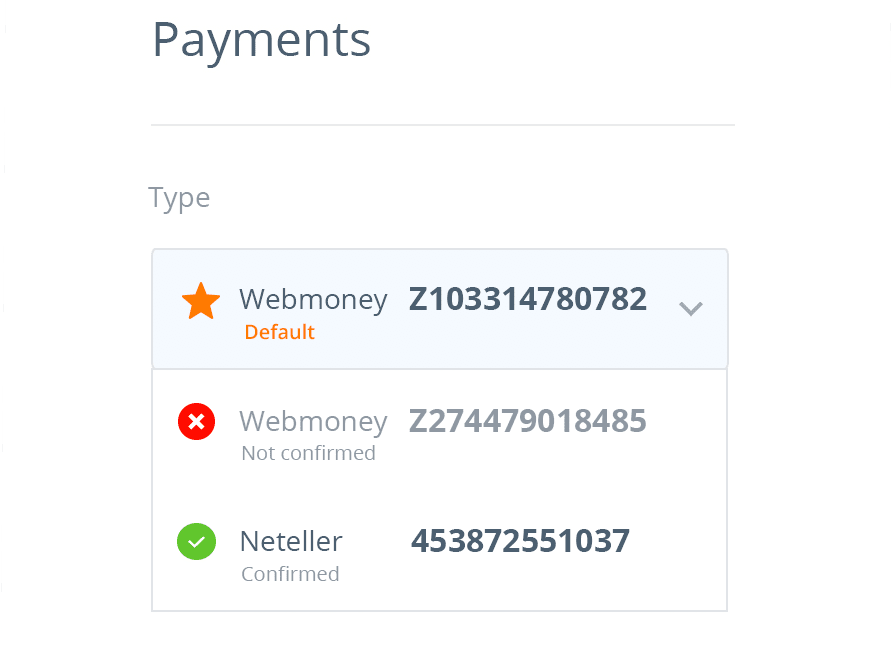Image resolution: width=892 pixels, height=645 pixels.
Task: Collapse the payment type dropdown chevron
Action: pyautogui.click(x=690, y=308)
